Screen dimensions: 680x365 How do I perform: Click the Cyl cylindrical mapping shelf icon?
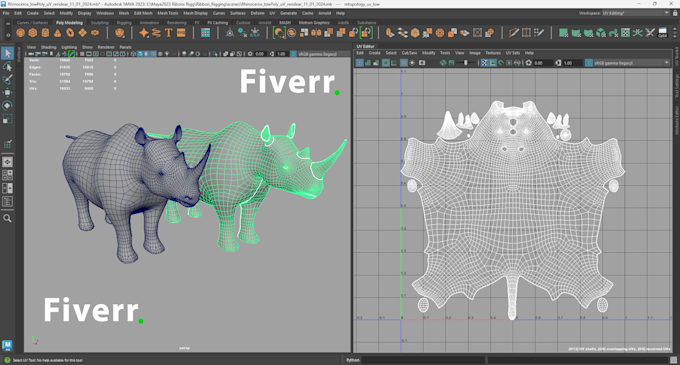click(x=662, y=33)
